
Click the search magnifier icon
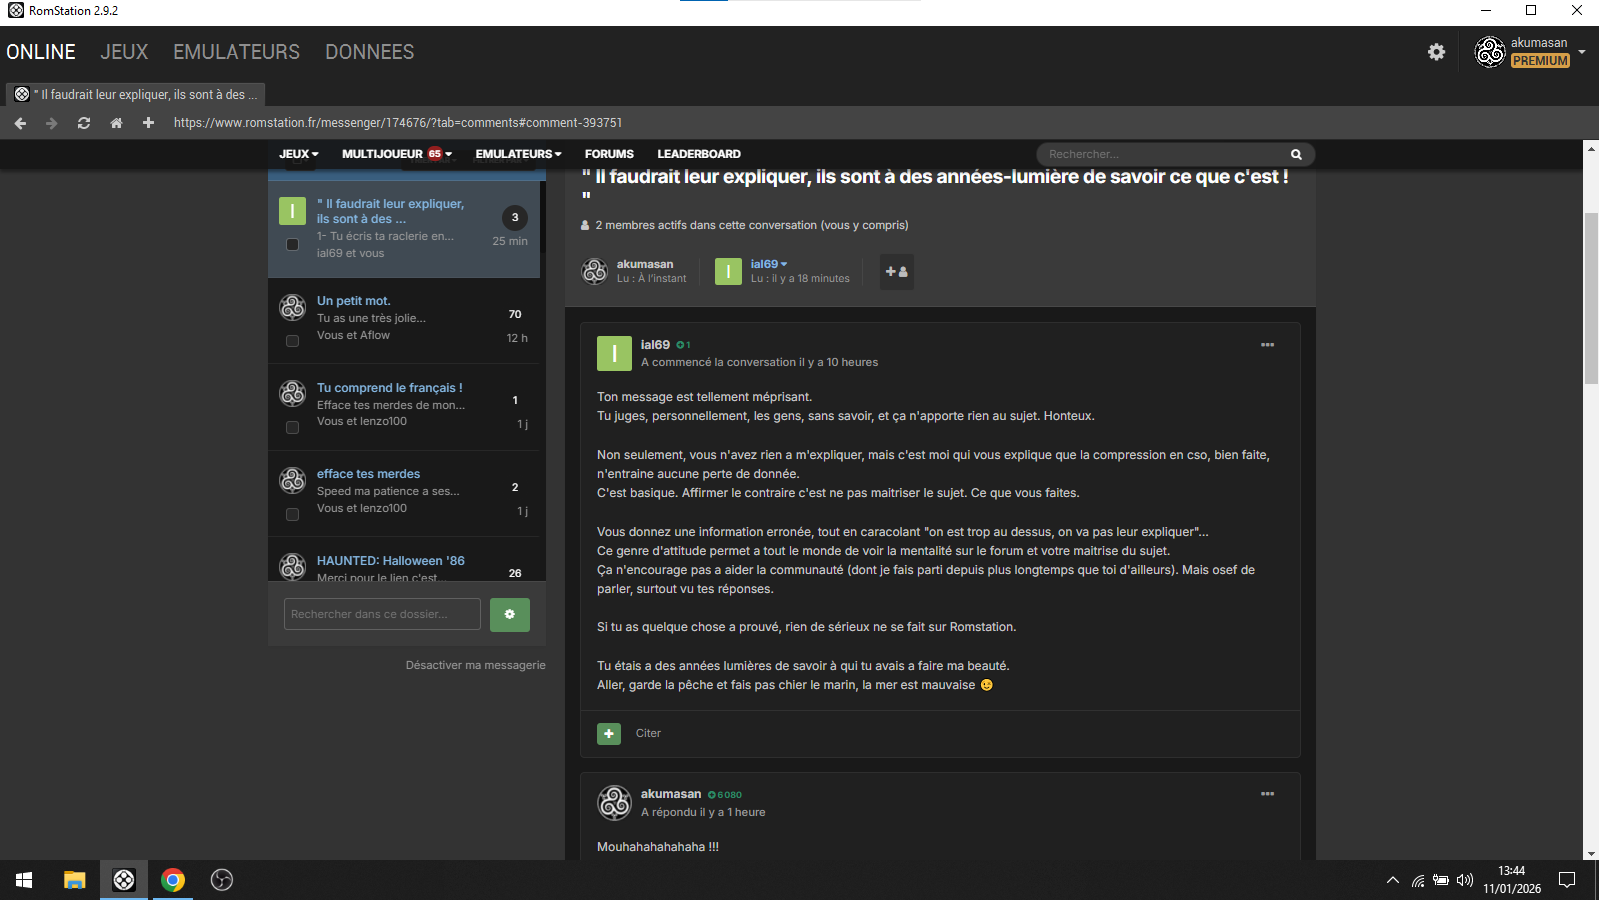coord(1296,154)
